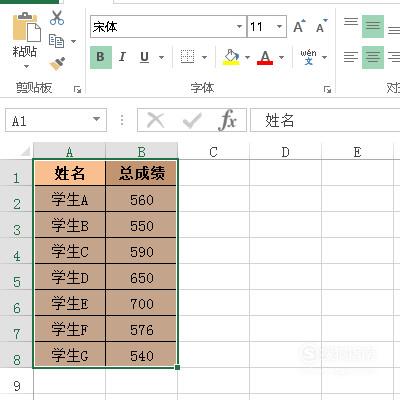Open font color dropdown arrow
This screenshot has width=400, height=400.
(281, 57)
